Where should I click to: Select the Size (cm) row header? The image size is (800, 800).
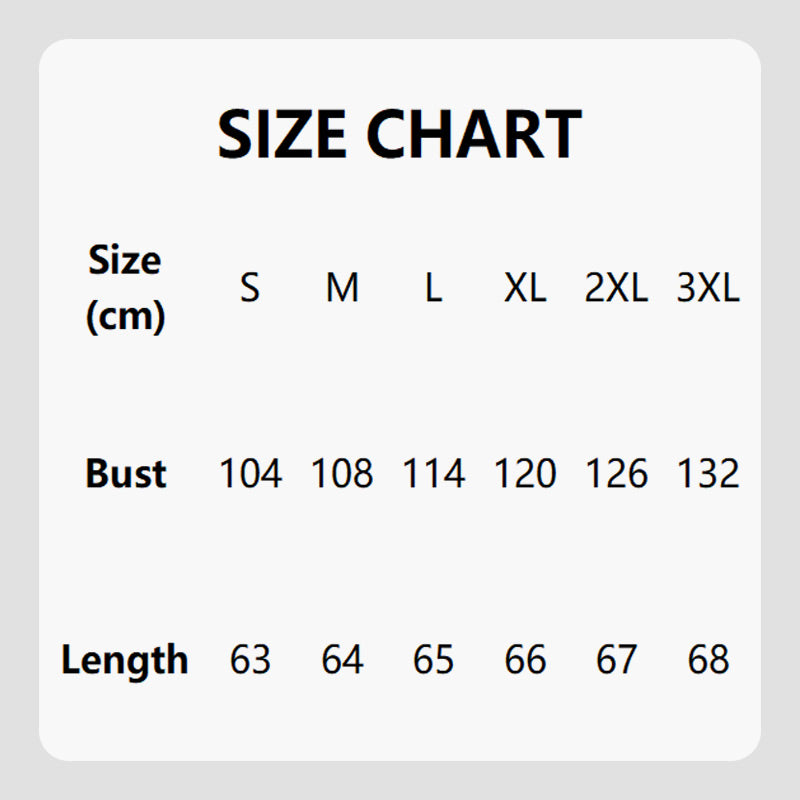click(x=125, y=289)
